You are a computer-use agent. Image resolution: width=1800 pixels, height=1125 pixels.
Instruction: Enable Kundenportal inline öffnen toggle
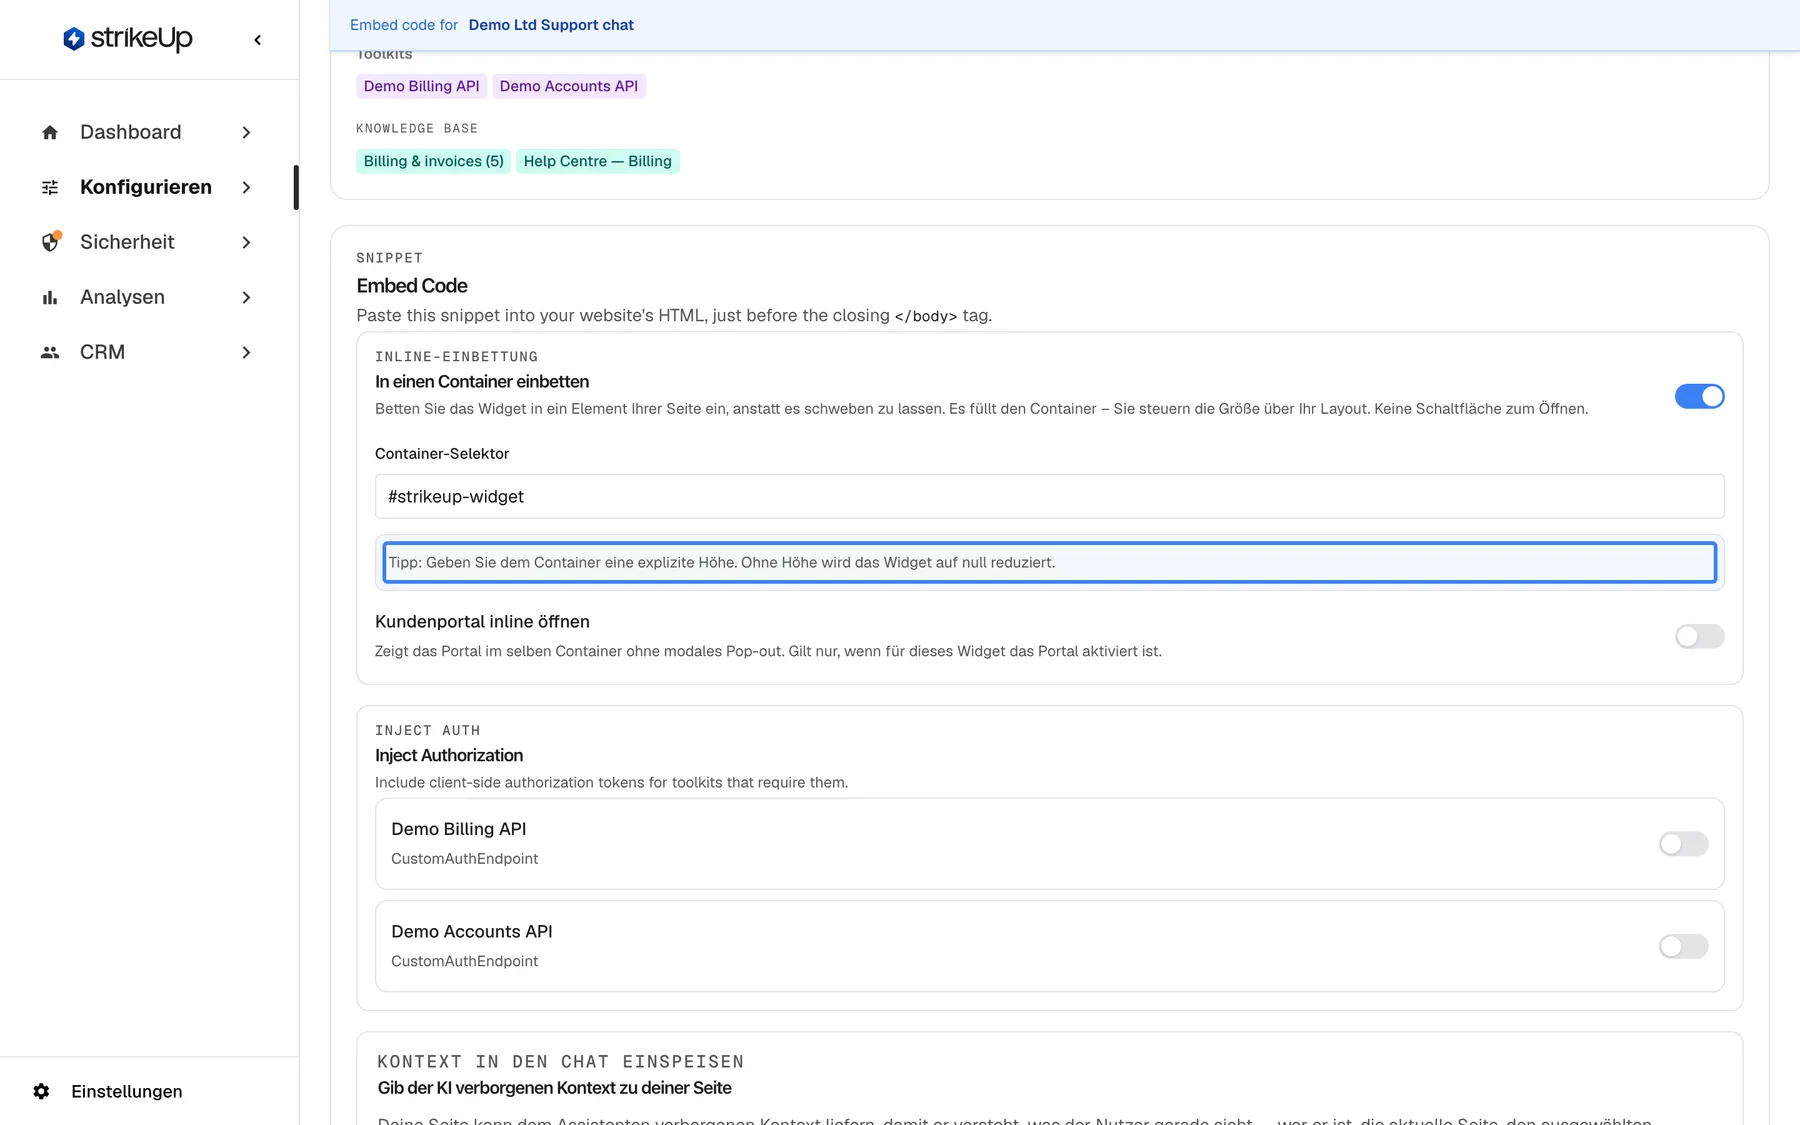[1699, 636]
